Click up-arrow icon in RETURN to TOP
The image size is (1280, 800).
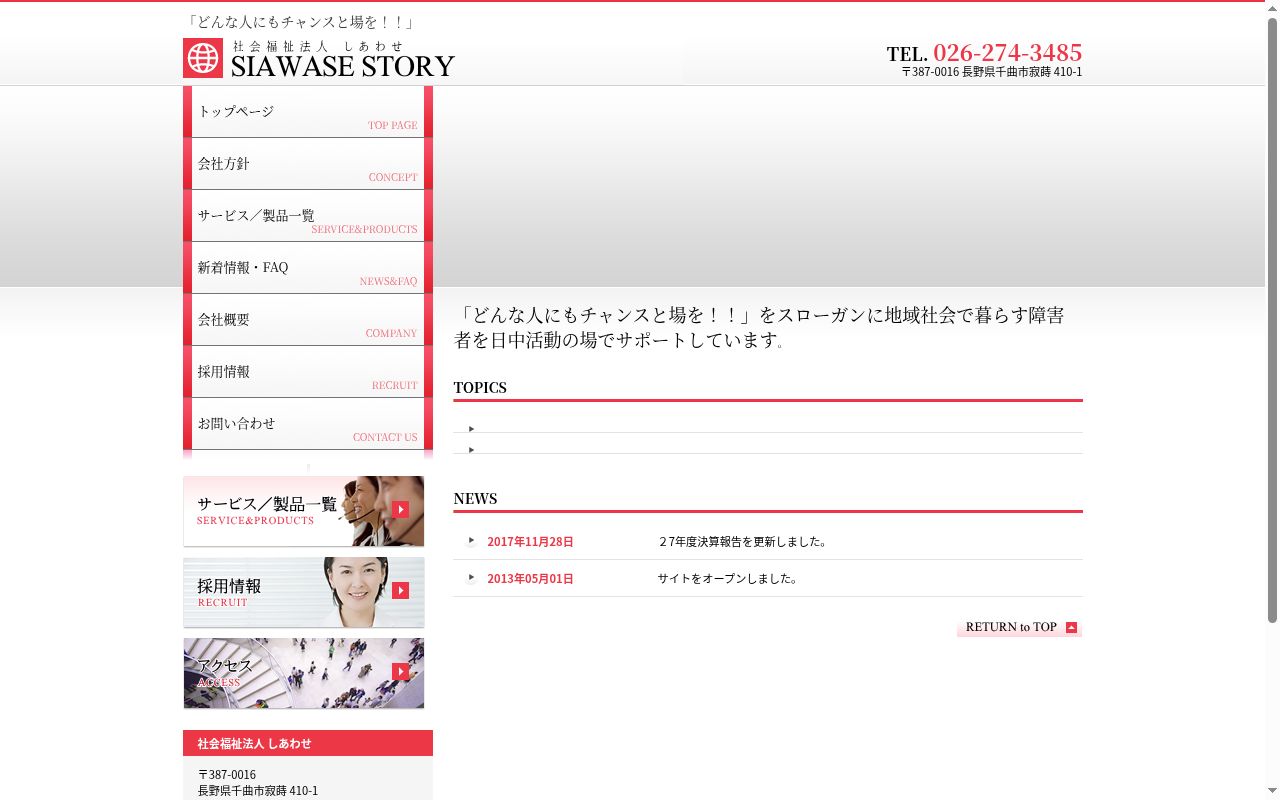pos(1071,627)
